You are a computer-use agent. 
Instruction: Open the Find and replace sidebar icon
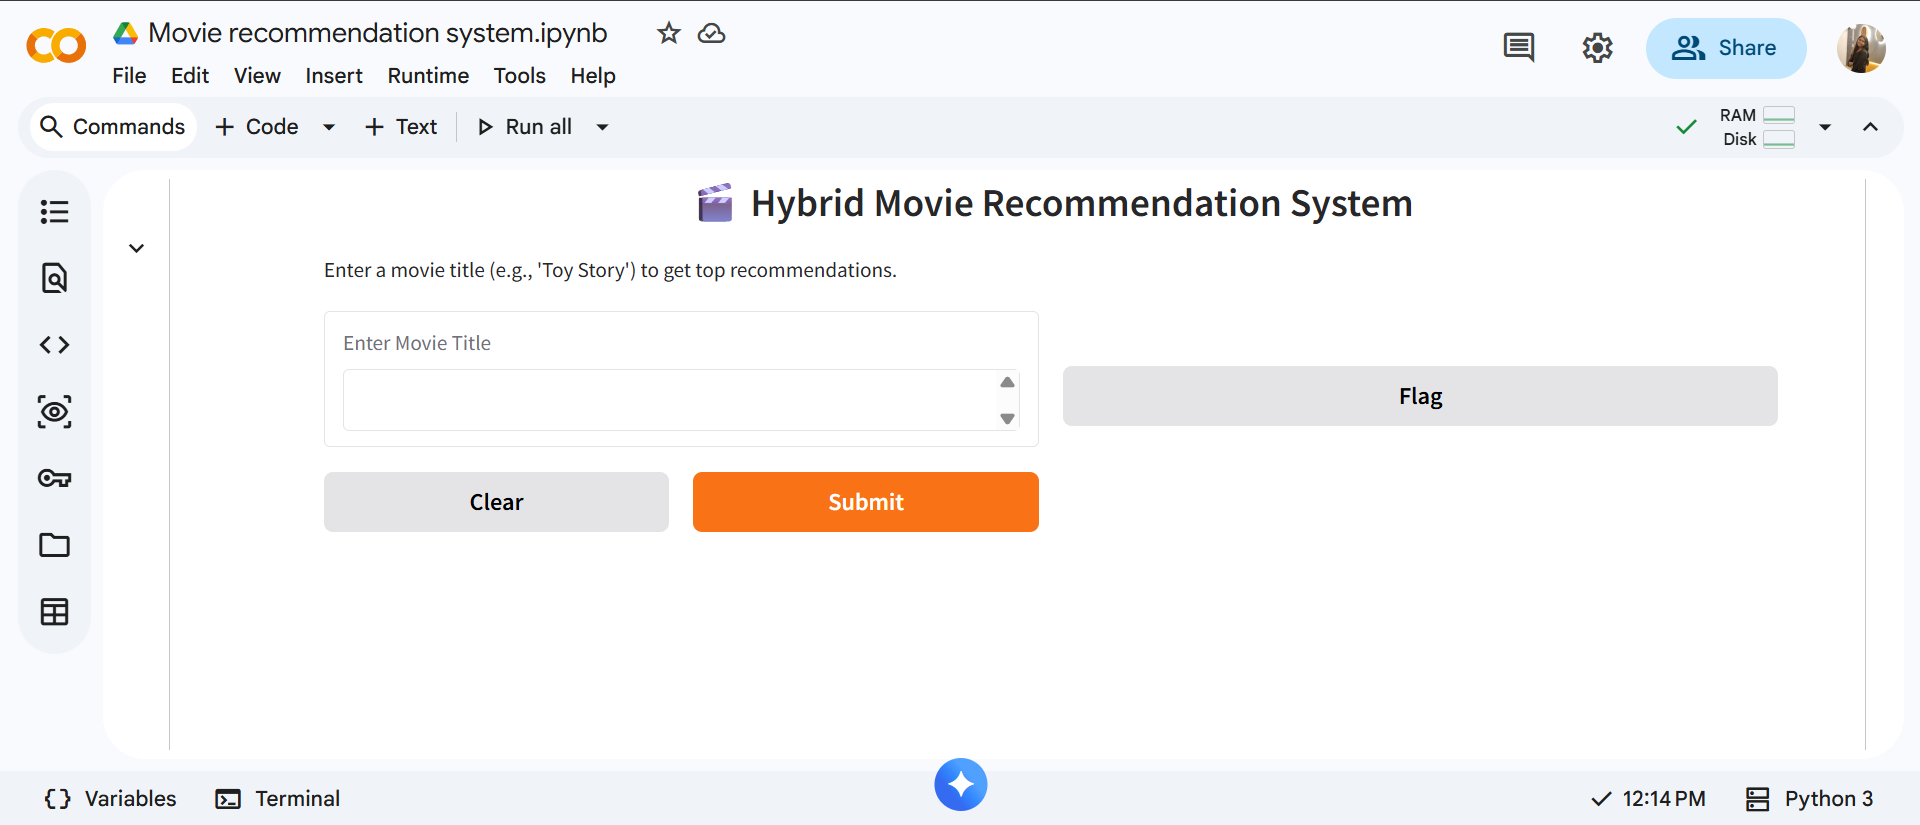(x=54, y=278)
